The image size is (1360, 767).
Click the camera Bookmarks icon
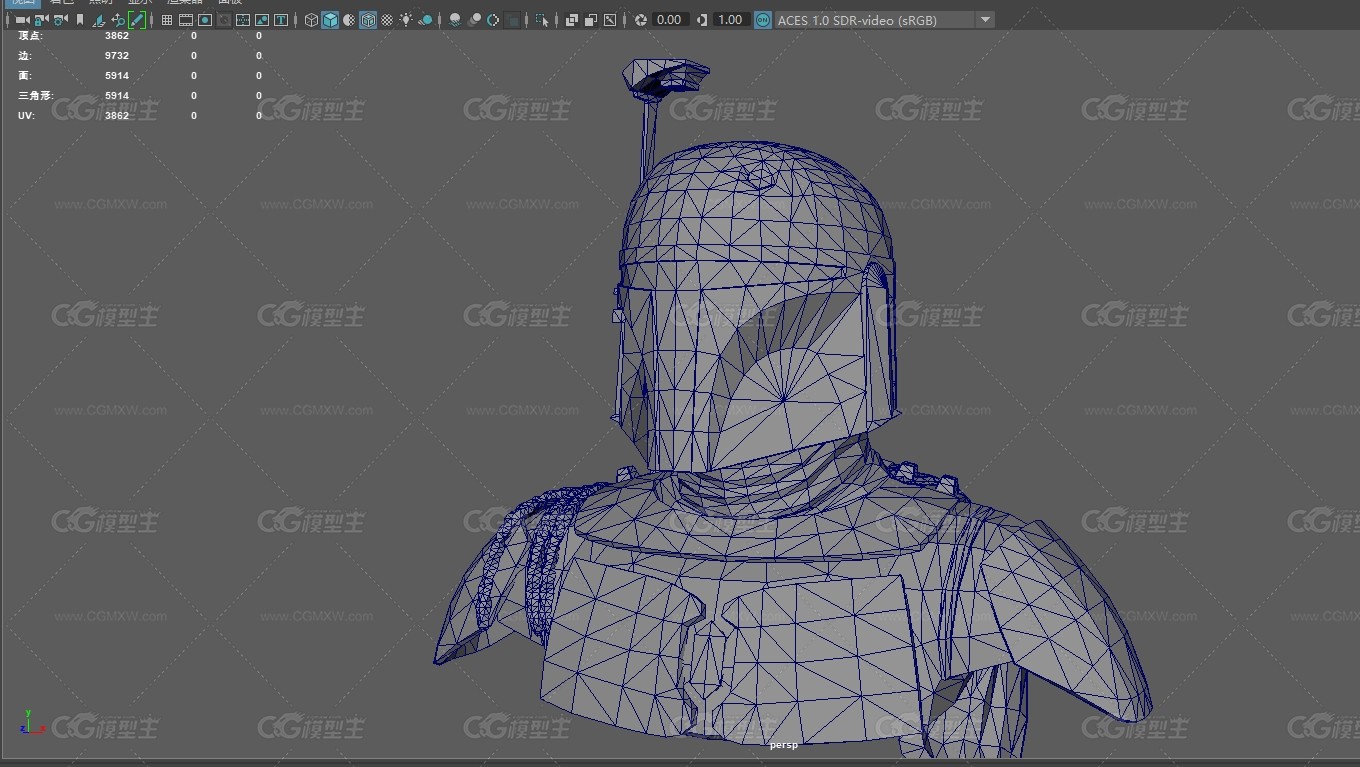80,20
